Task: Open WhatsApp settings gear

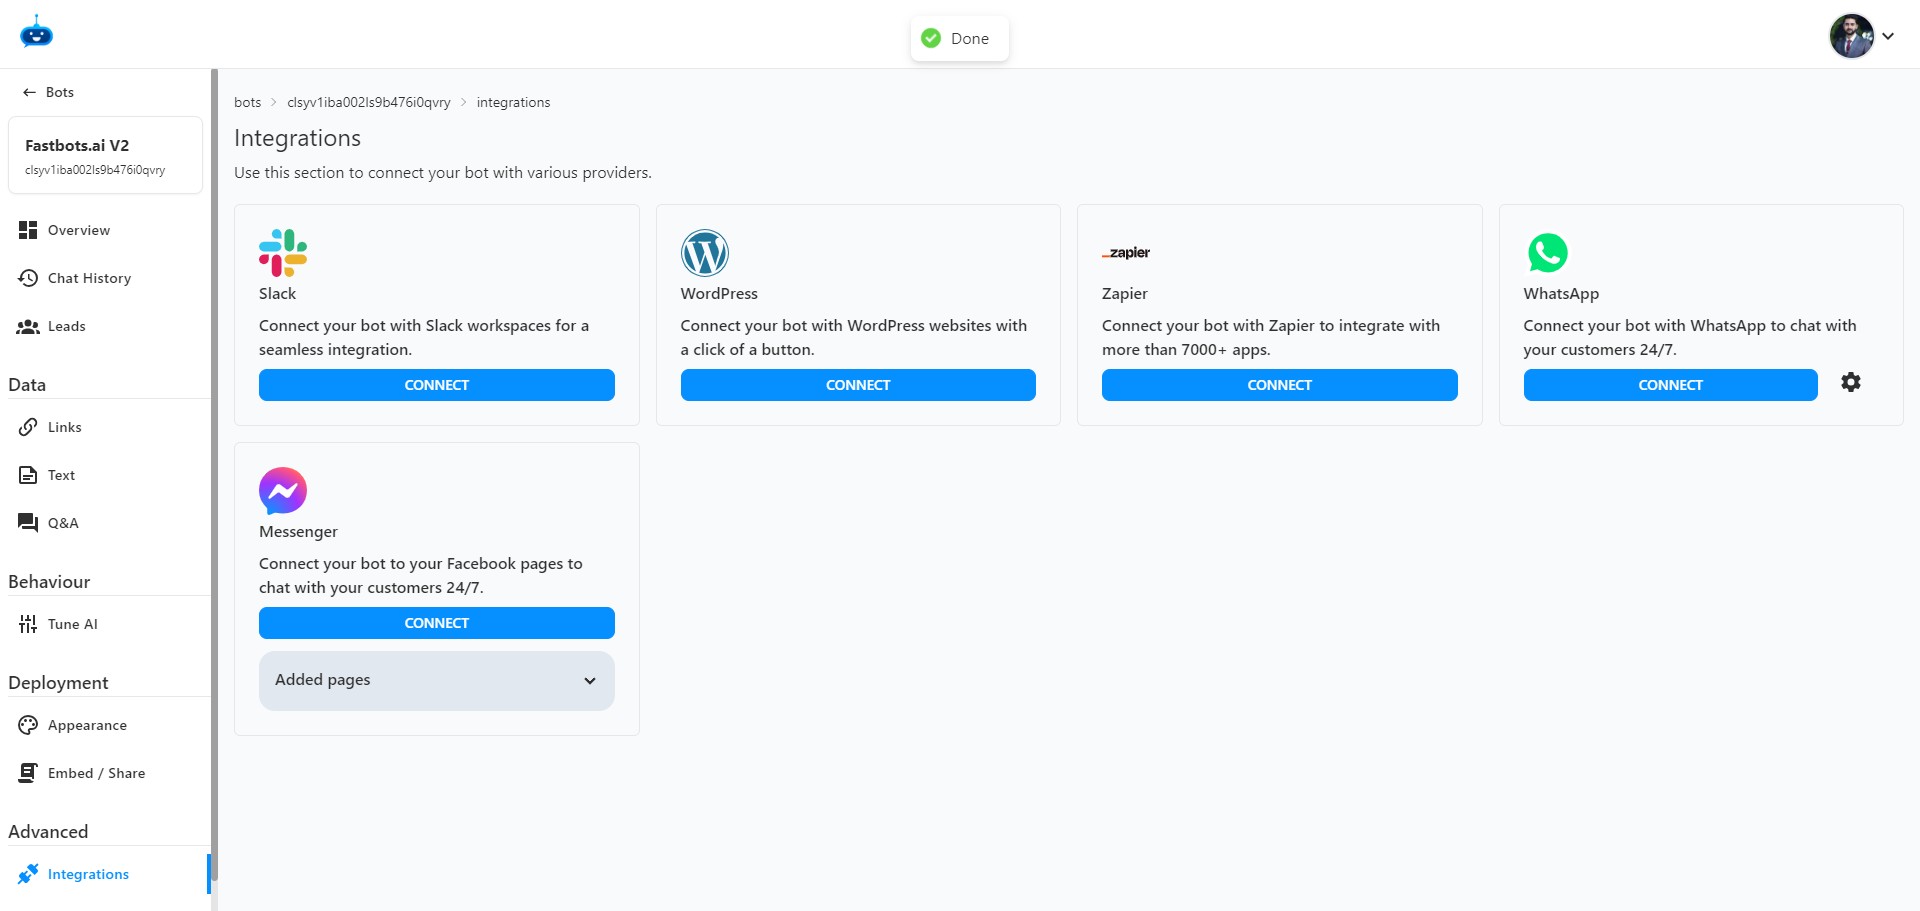Action: point(1851,382)
